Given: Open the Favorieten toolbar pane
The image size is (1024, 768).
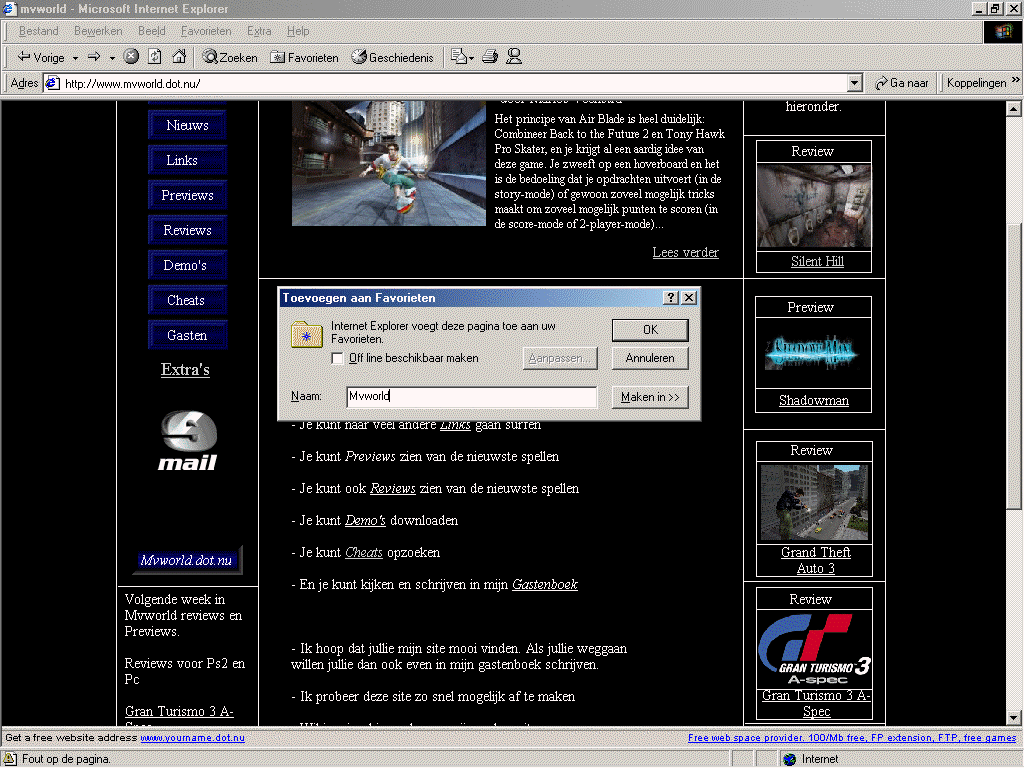Looking at the screenshot, I should tap(304, 57).
